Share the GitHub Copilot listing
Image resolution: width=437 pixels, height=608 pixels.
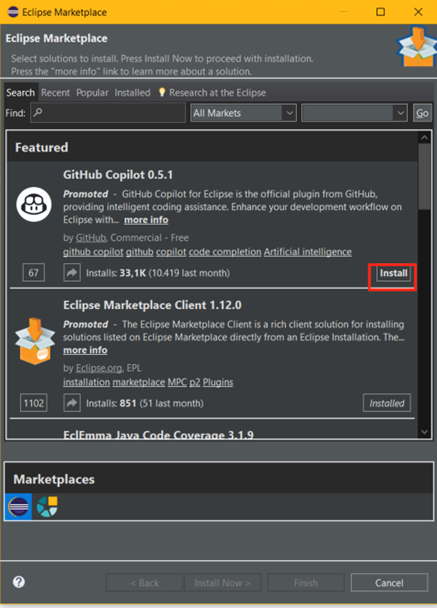click(72, 273)
